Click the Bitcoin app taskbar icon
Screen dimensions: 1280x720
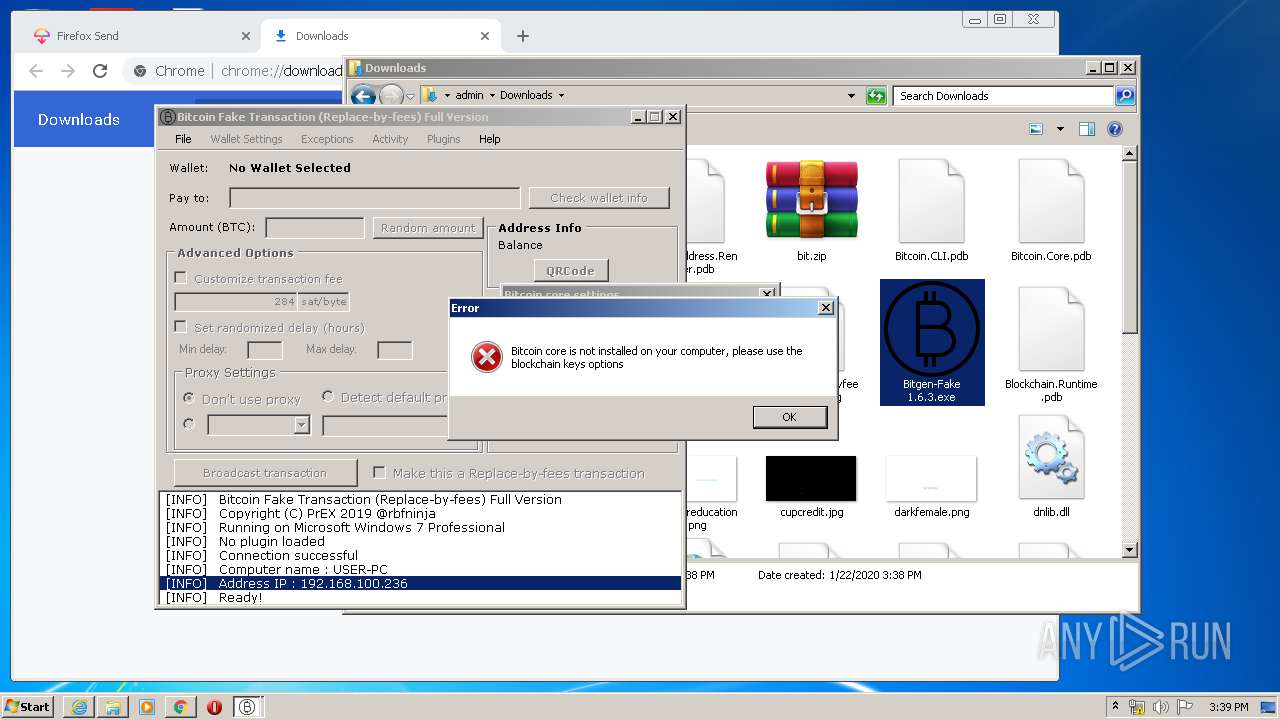tap(246, 707)
